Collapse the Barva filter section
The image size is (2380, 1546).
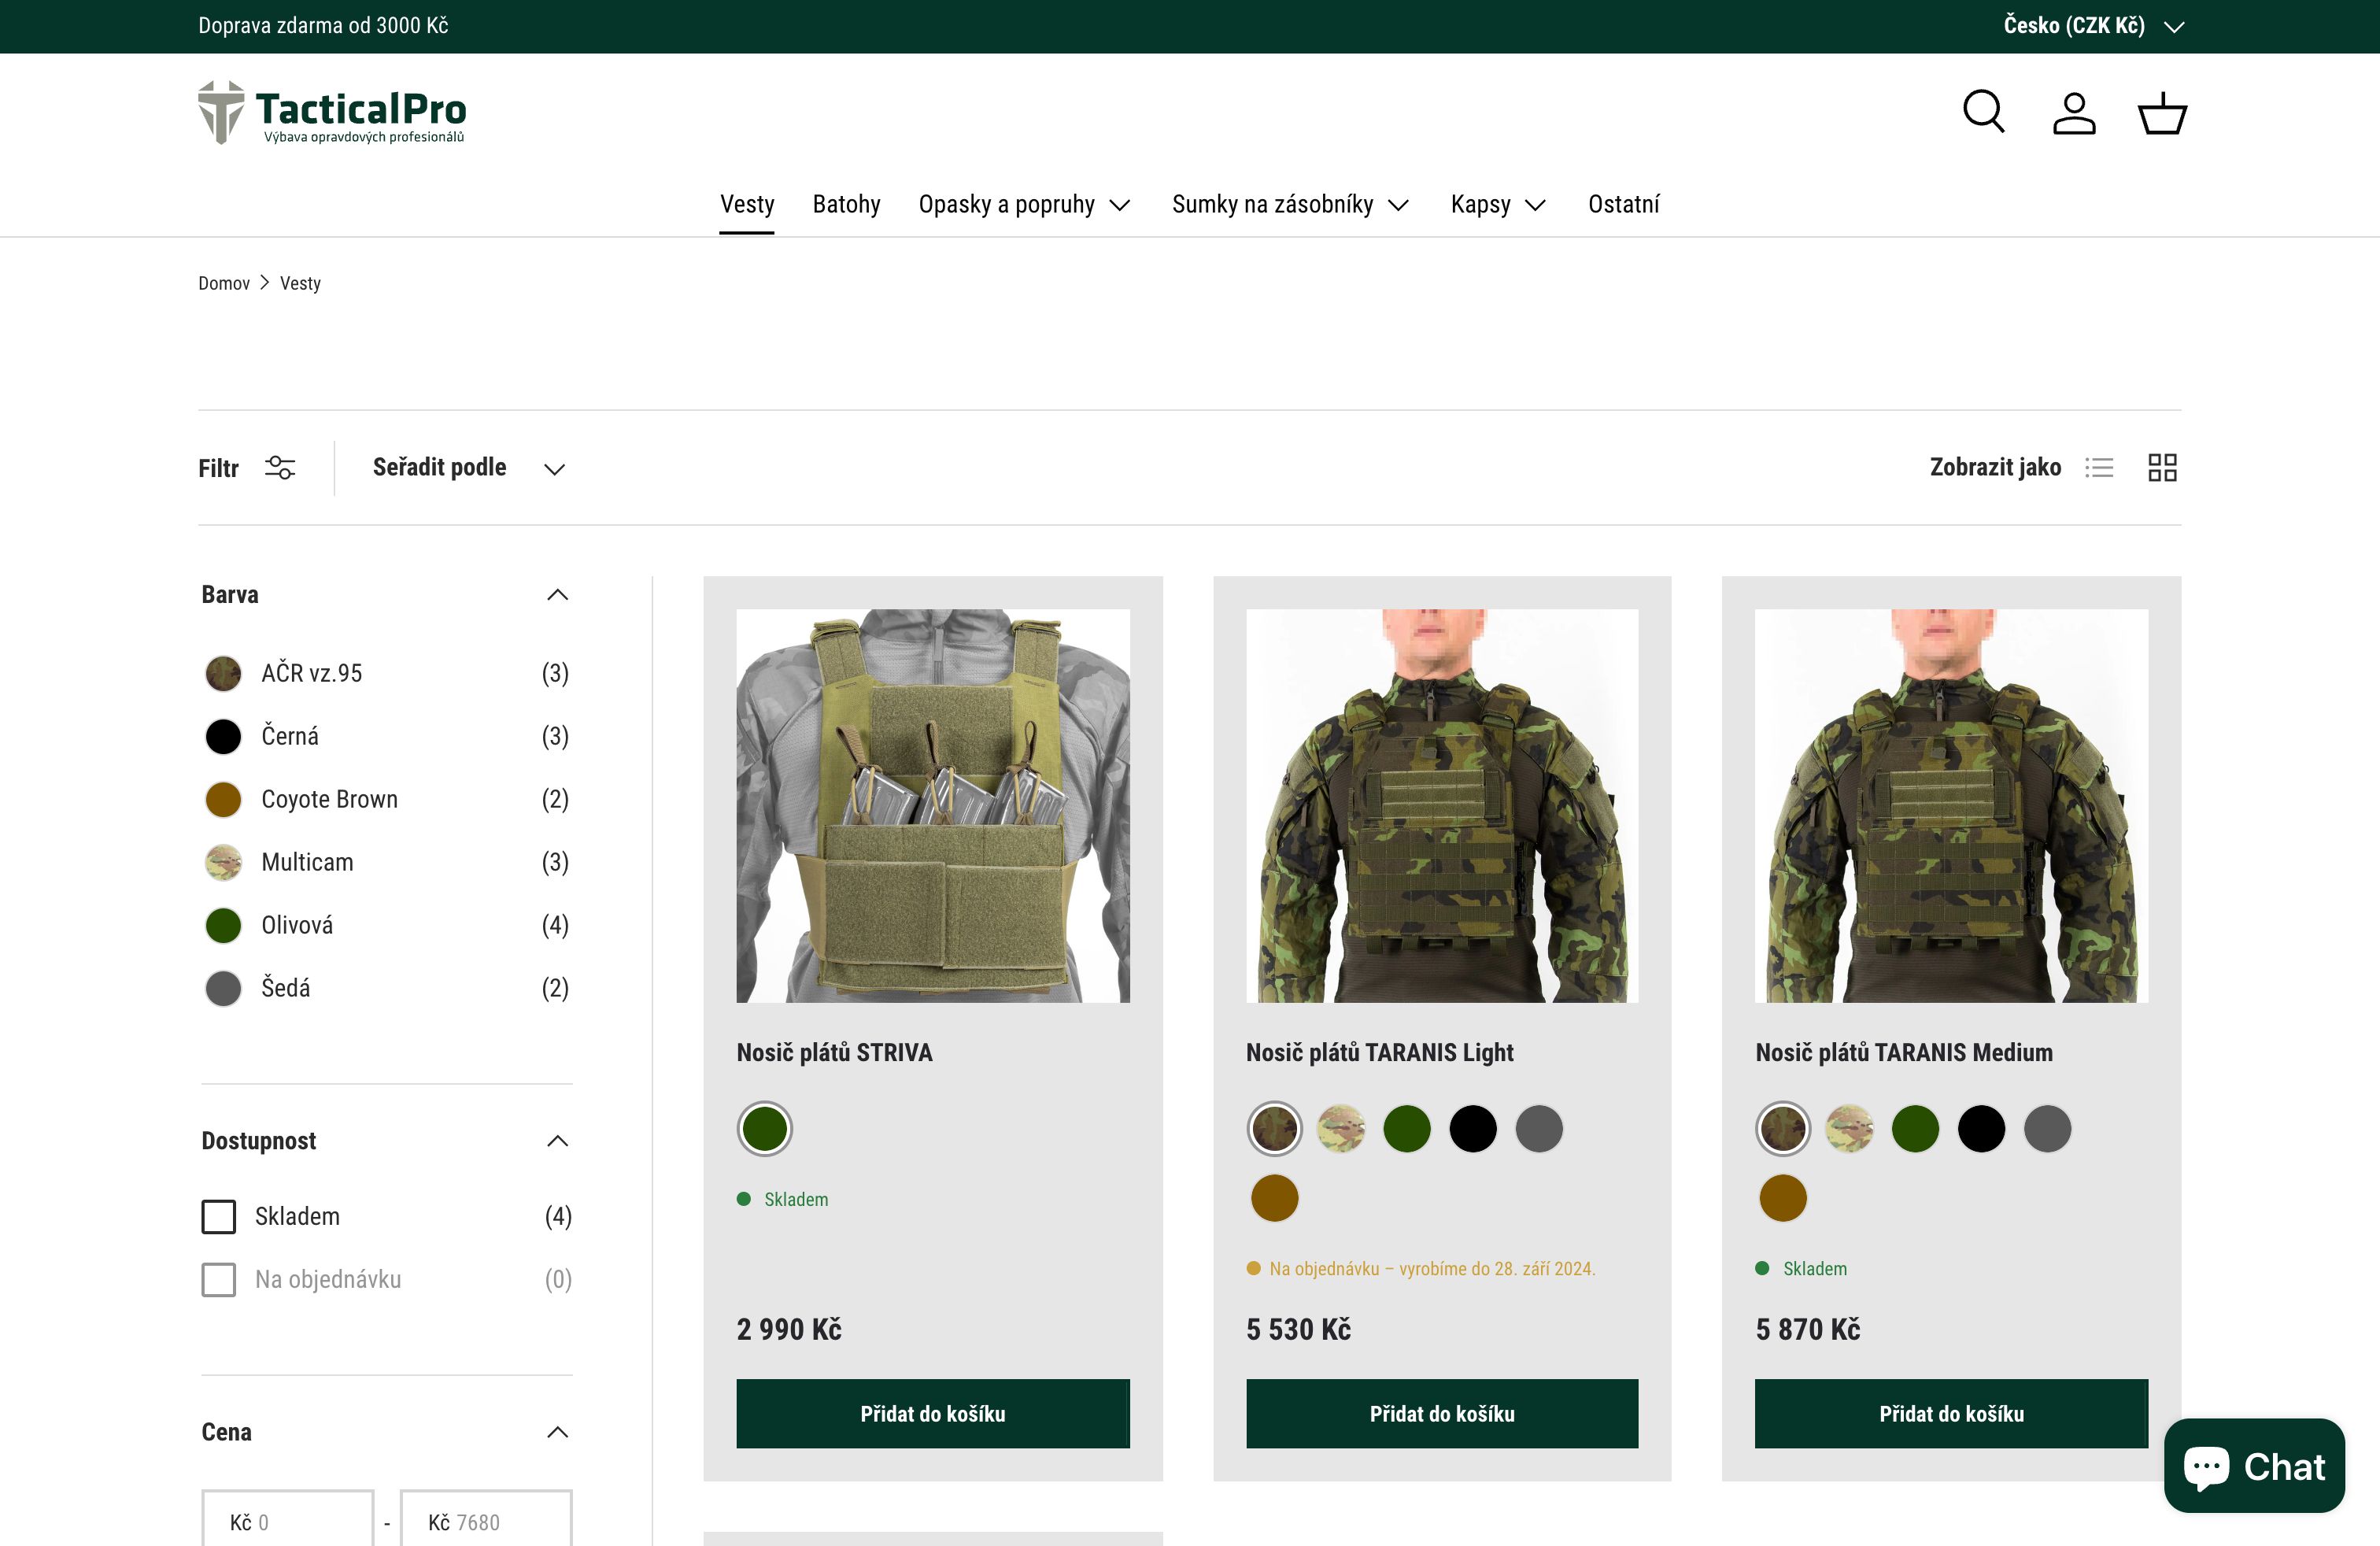tap(557, 594)
